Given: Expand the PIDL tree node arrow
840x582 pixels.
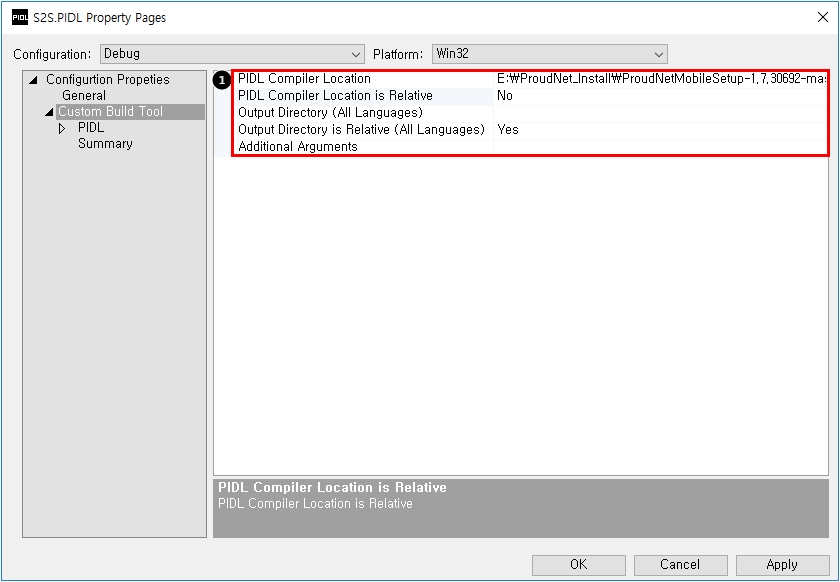Looking at the screenshot, I should (62, 128).
